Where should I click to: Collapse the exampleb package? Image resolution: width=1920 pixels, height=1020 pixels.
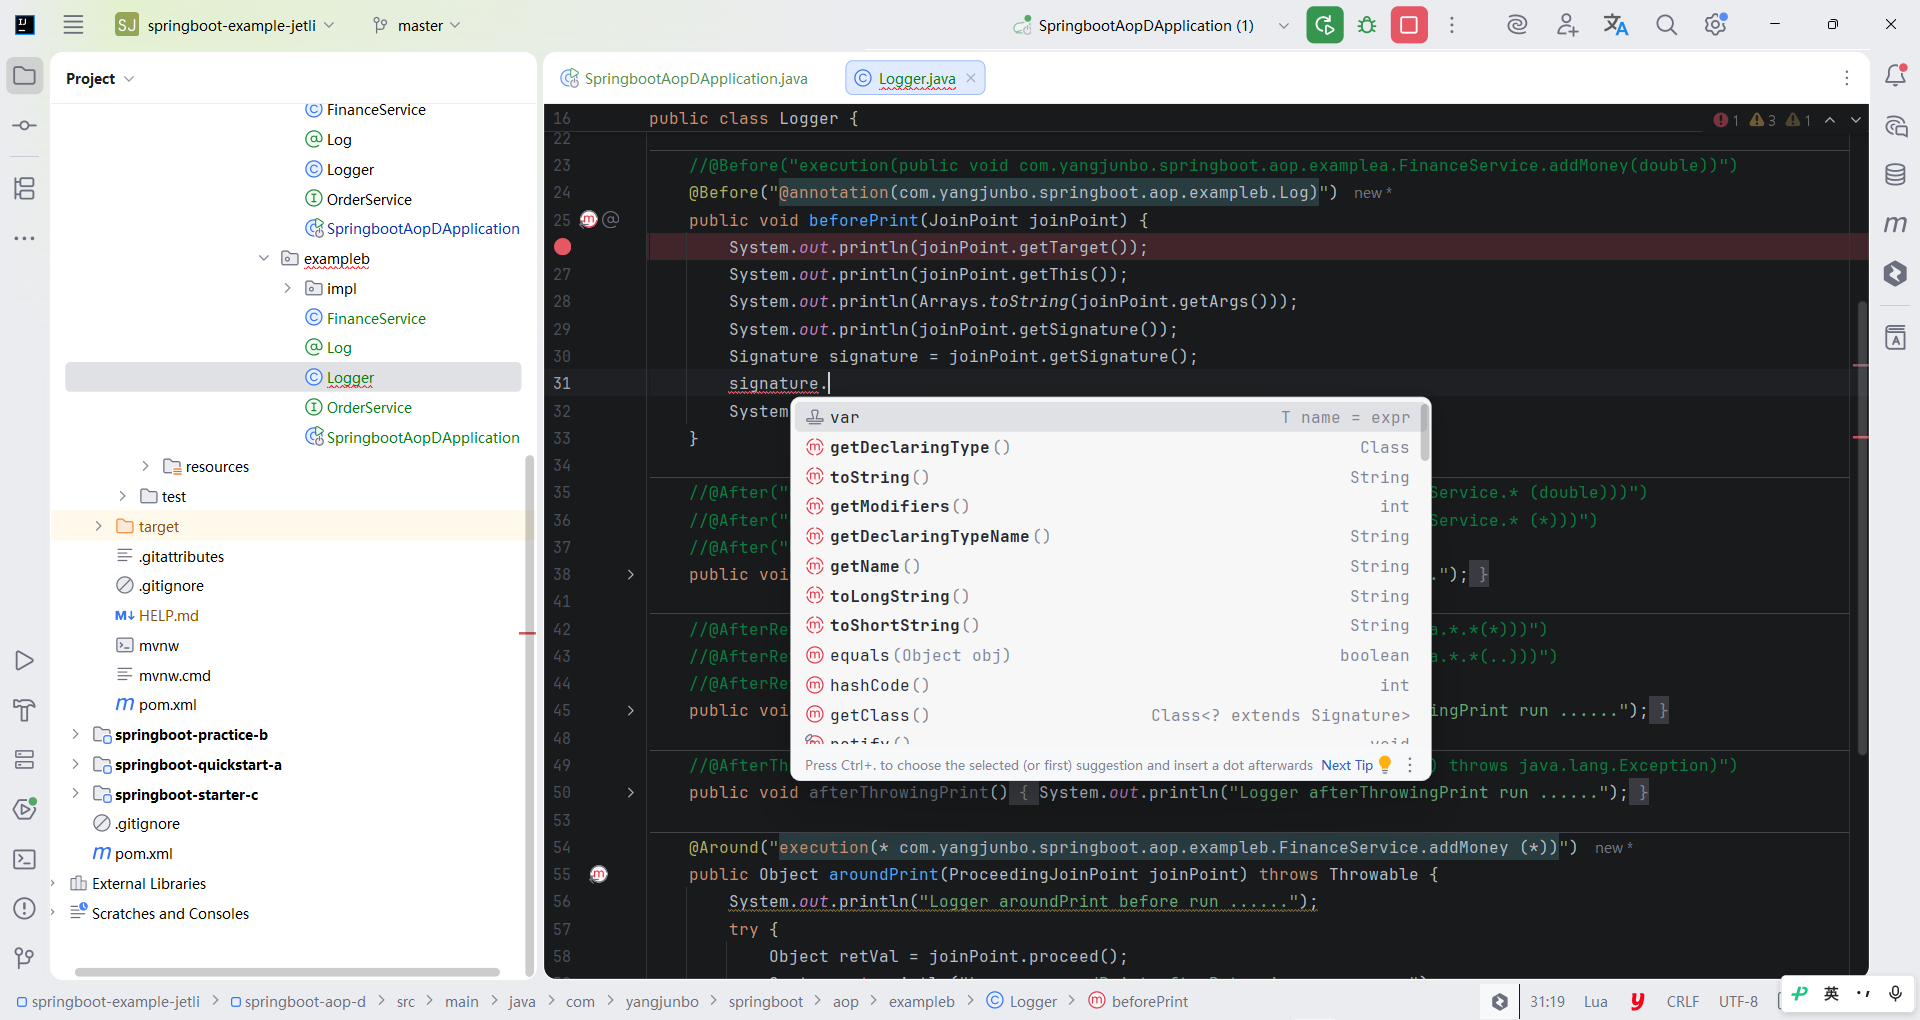(264, 258)
